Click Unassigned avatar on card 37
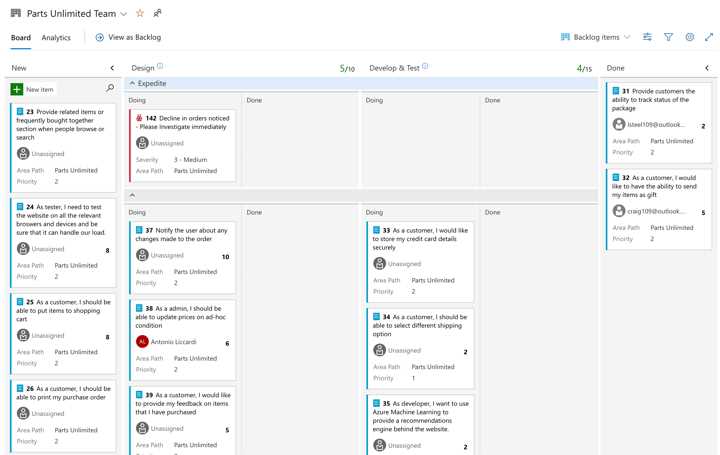720x455 pixels. pyautogui.click(x=142, y=255)
